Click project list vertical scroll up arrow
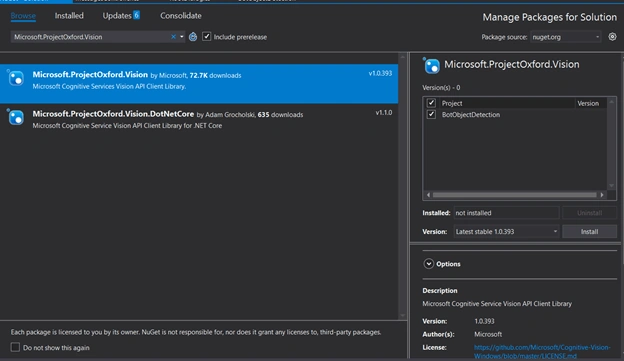Viewport: 624px width, 361px height. pos(612,102)
